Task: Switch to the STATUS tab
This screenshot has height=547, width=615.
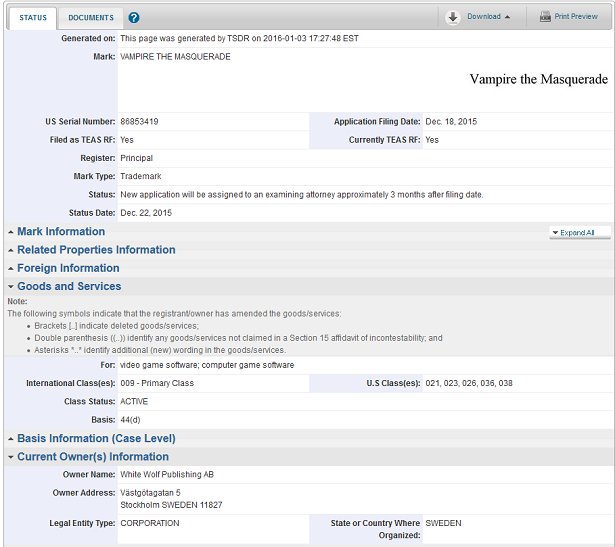Action: (x=33, y=18)
